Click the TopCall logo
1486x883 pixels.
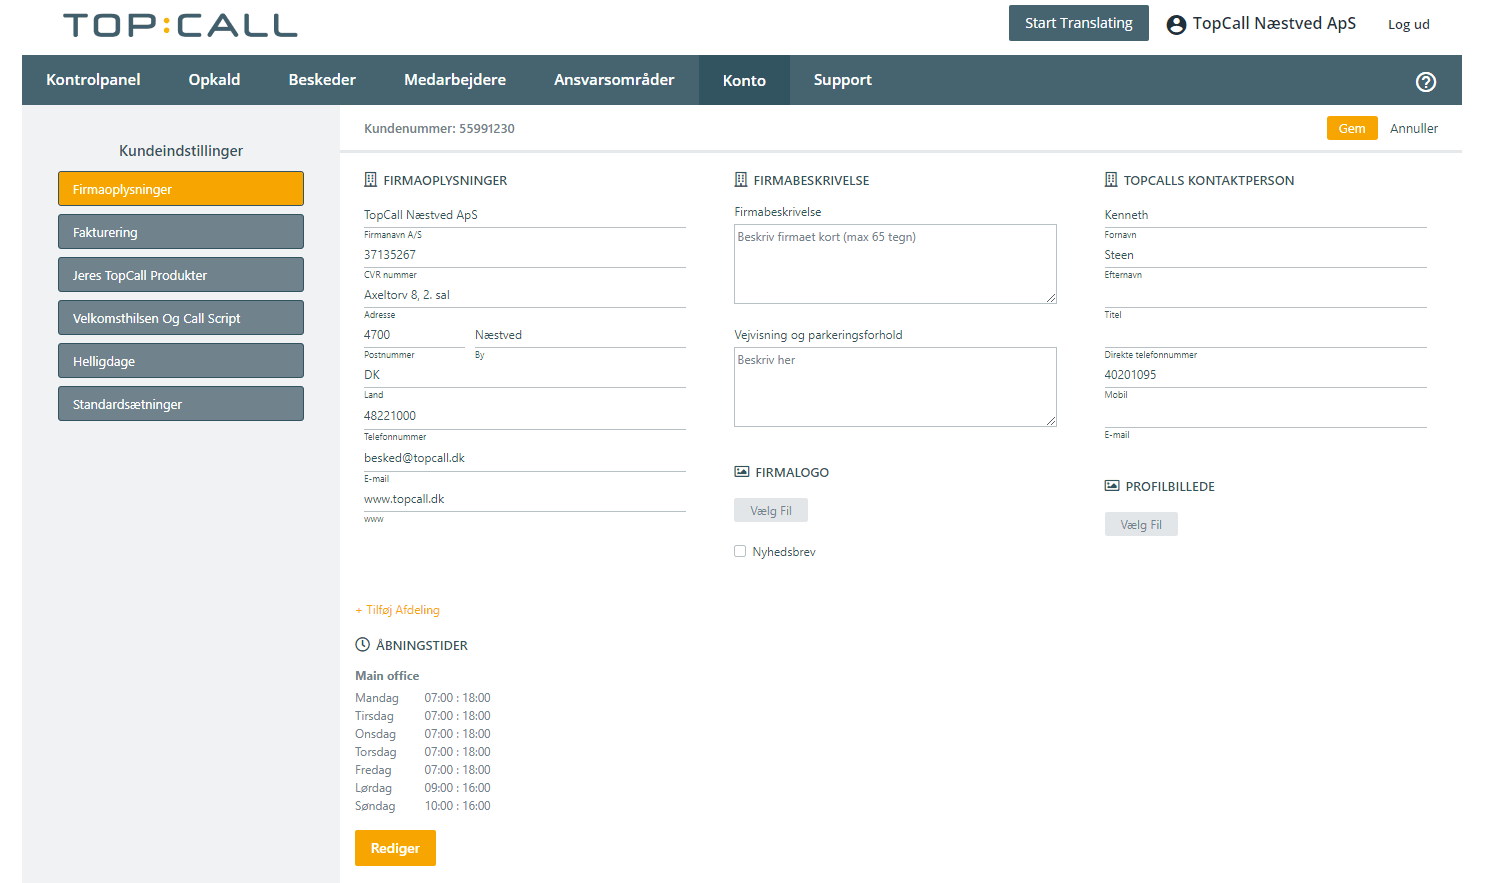[x=180, y=25]
